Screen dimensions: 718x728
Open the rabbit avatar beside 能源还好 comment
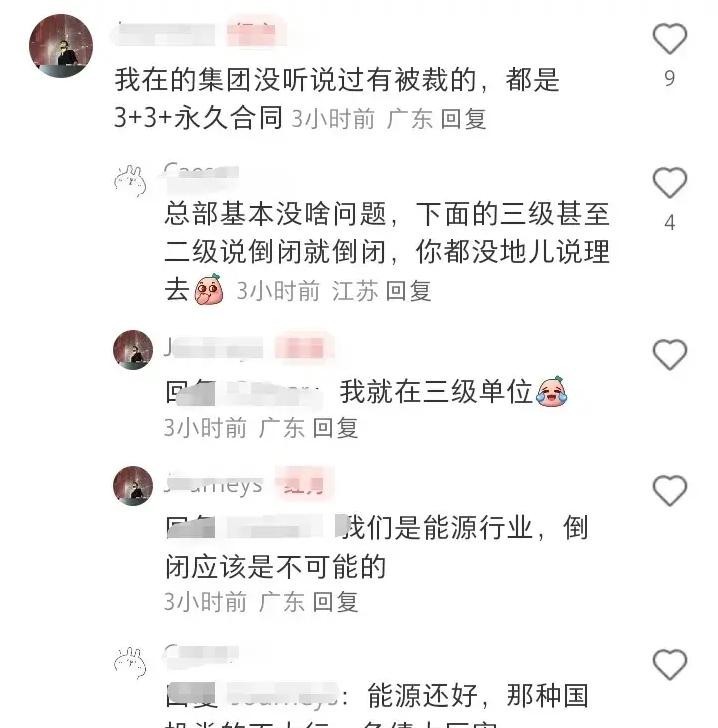tap(131, 663)
